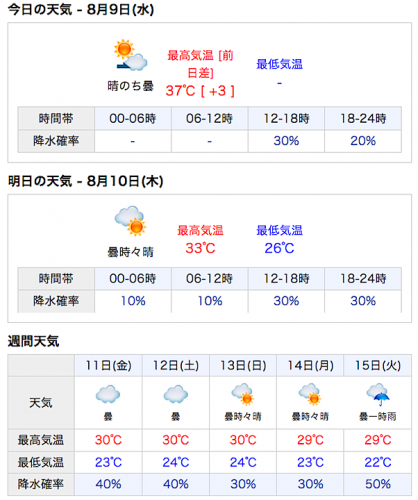Click today's 18-24時 20% rain probability
The height and width of the screenshot is (500, 418).
[363, 141]
